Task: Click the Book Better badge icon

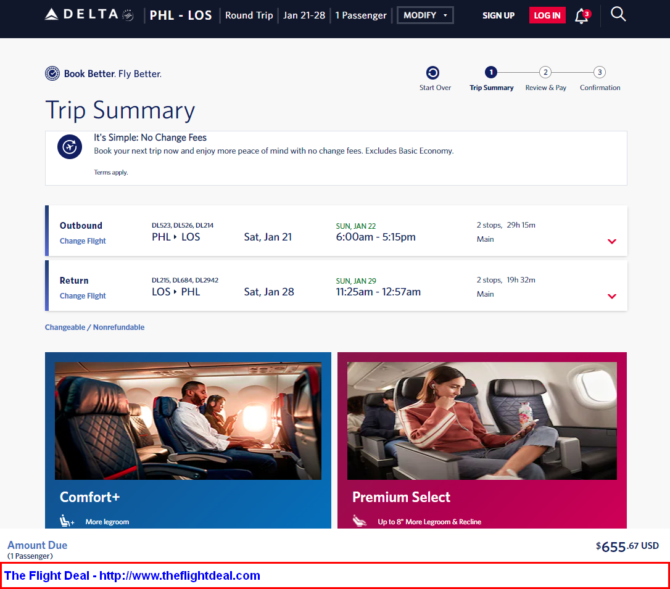Action: click(x=53, y=74)
